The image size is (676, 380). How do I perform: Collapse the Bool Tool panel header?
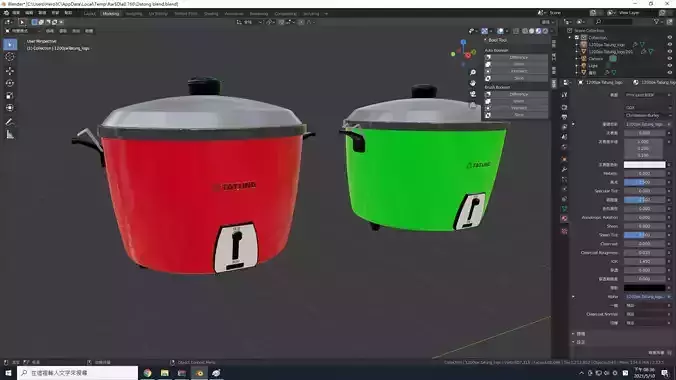click(496, 40)
